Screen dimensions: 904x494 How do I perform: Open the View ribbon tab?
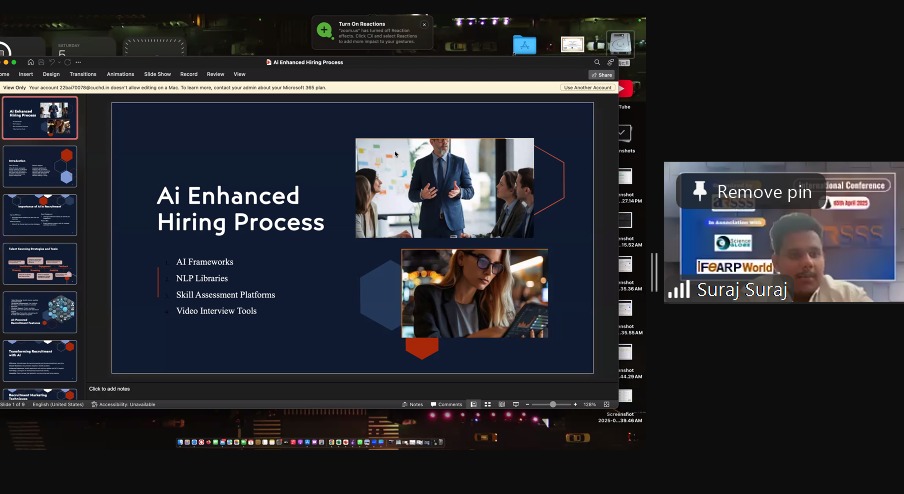pos(239,74)
